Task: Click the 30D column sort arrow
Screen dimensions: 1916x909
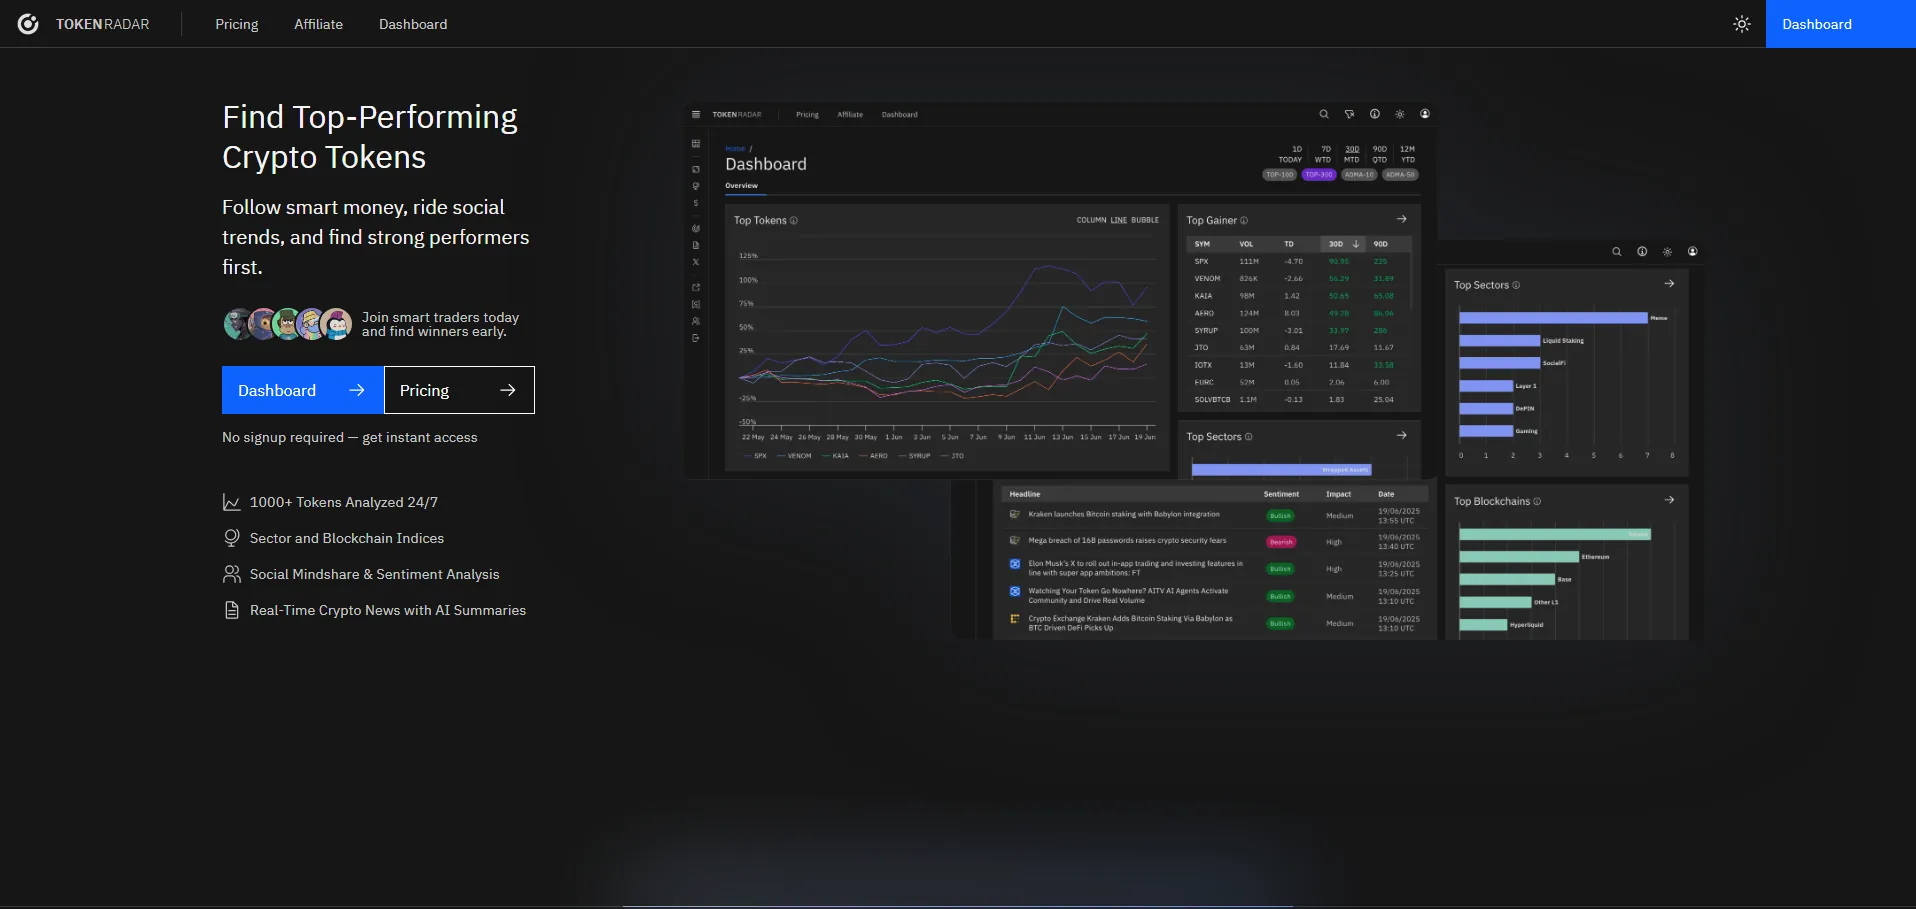Action: 1356,244
